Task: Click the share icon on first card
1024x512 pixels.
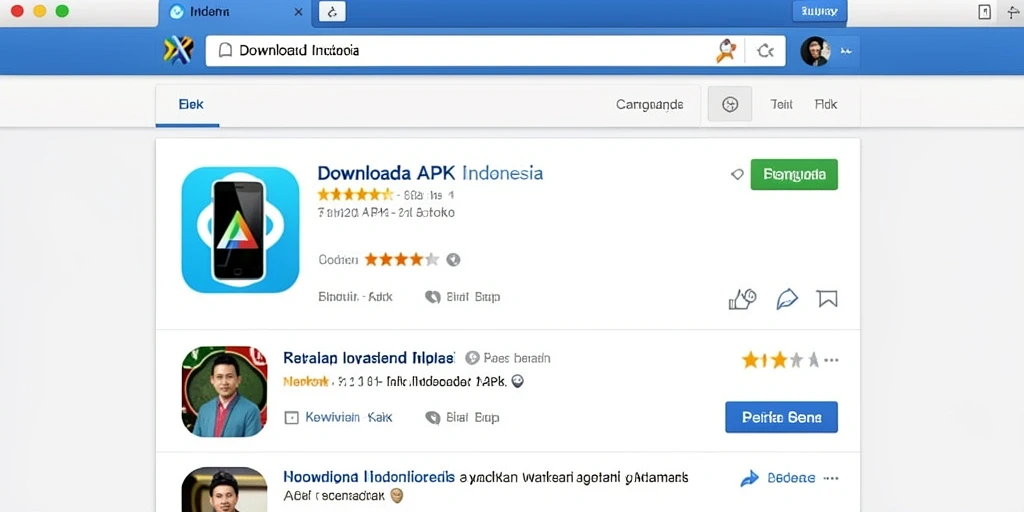Action: point(786,299)
